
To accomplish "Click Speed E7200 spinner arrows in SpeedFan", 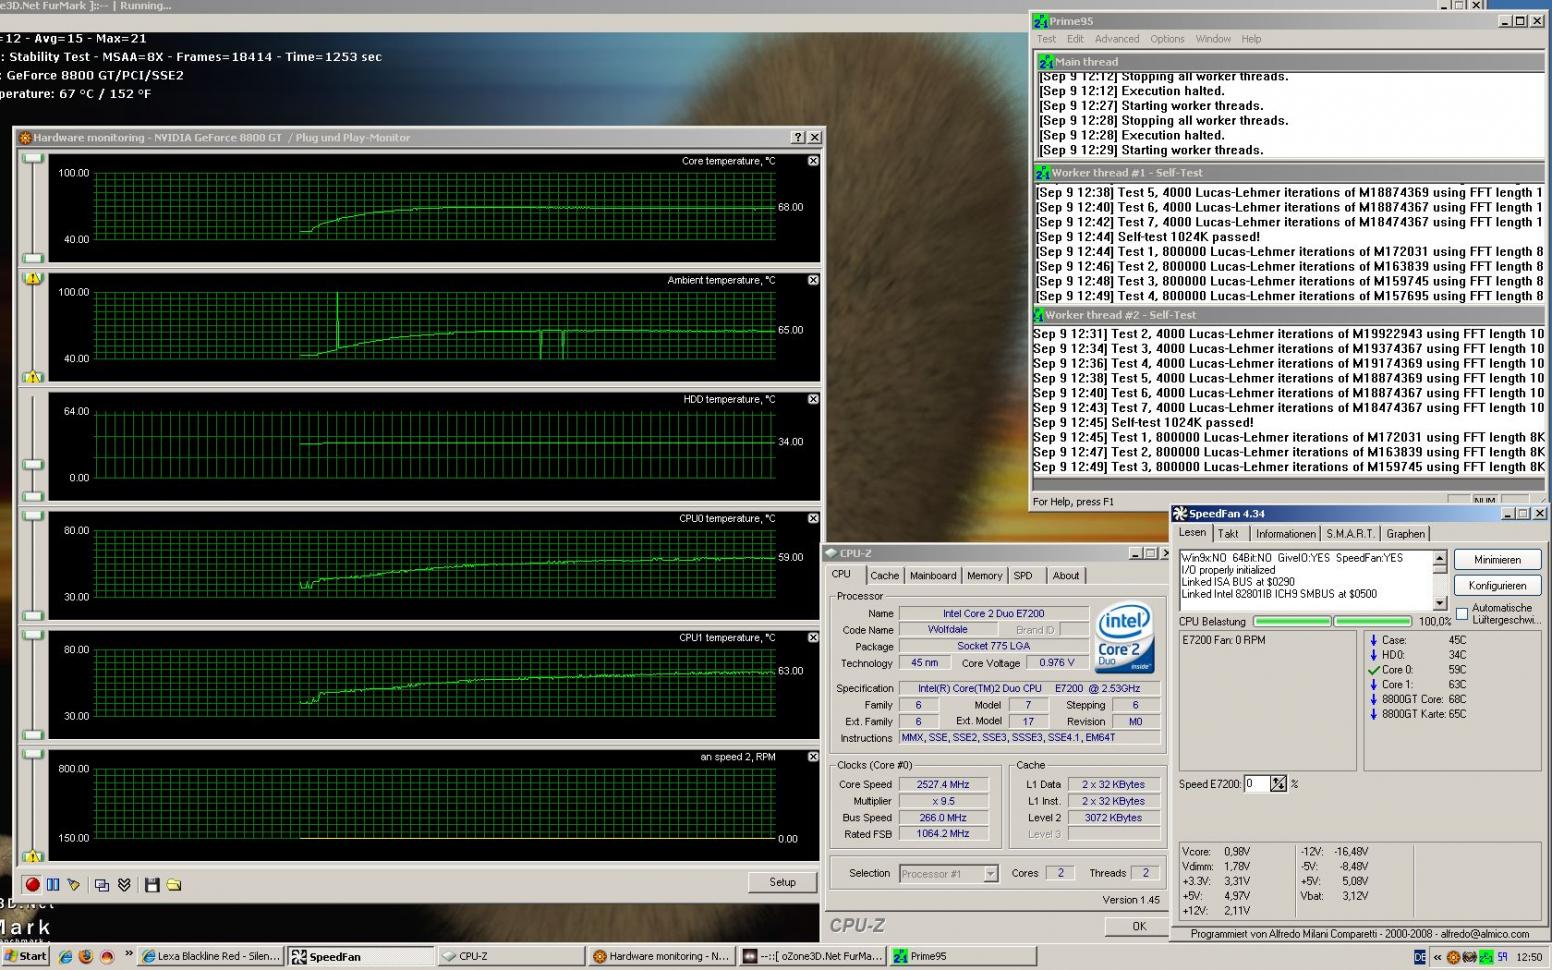I will [x=1278, y=784].
